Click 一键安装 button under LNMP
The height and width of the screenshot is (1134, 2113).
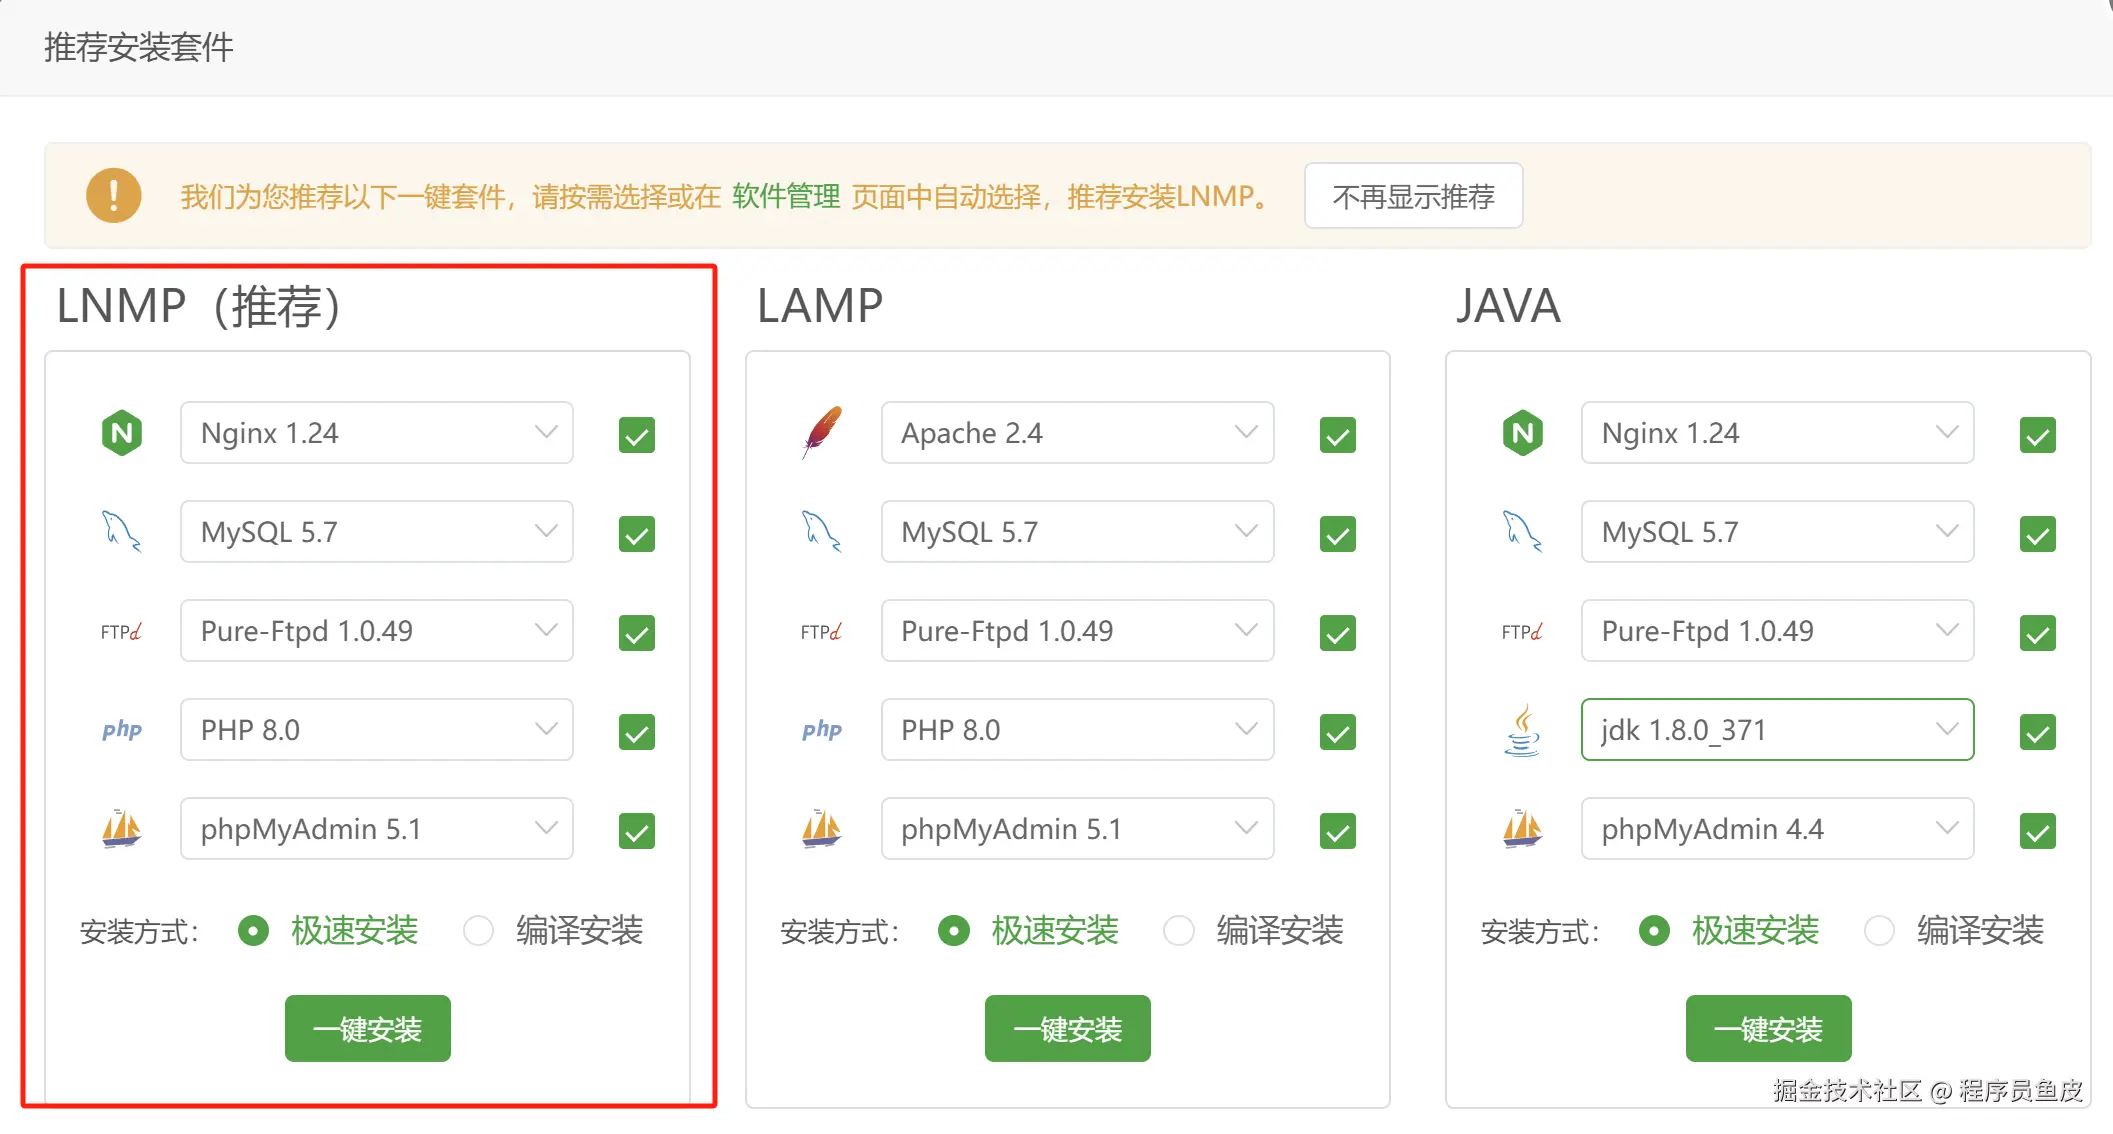point(367,1028)
